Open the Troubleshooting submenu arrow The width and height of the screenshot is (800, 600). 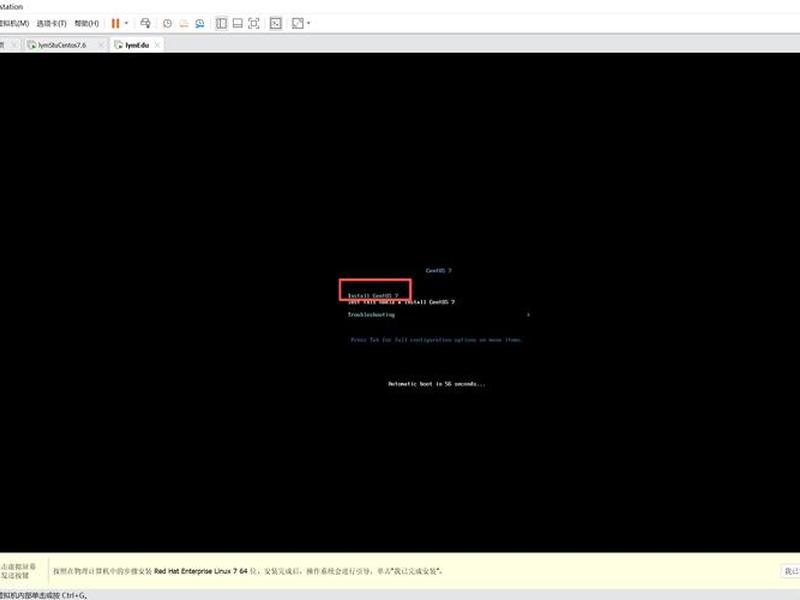(528, 315)
